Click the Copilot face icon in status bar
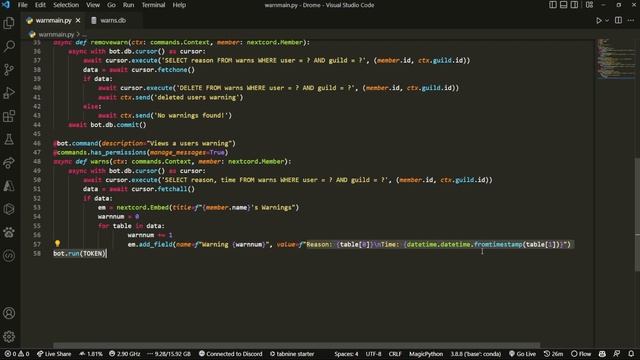This screenshot has width=640, height=360. (602, 354)
